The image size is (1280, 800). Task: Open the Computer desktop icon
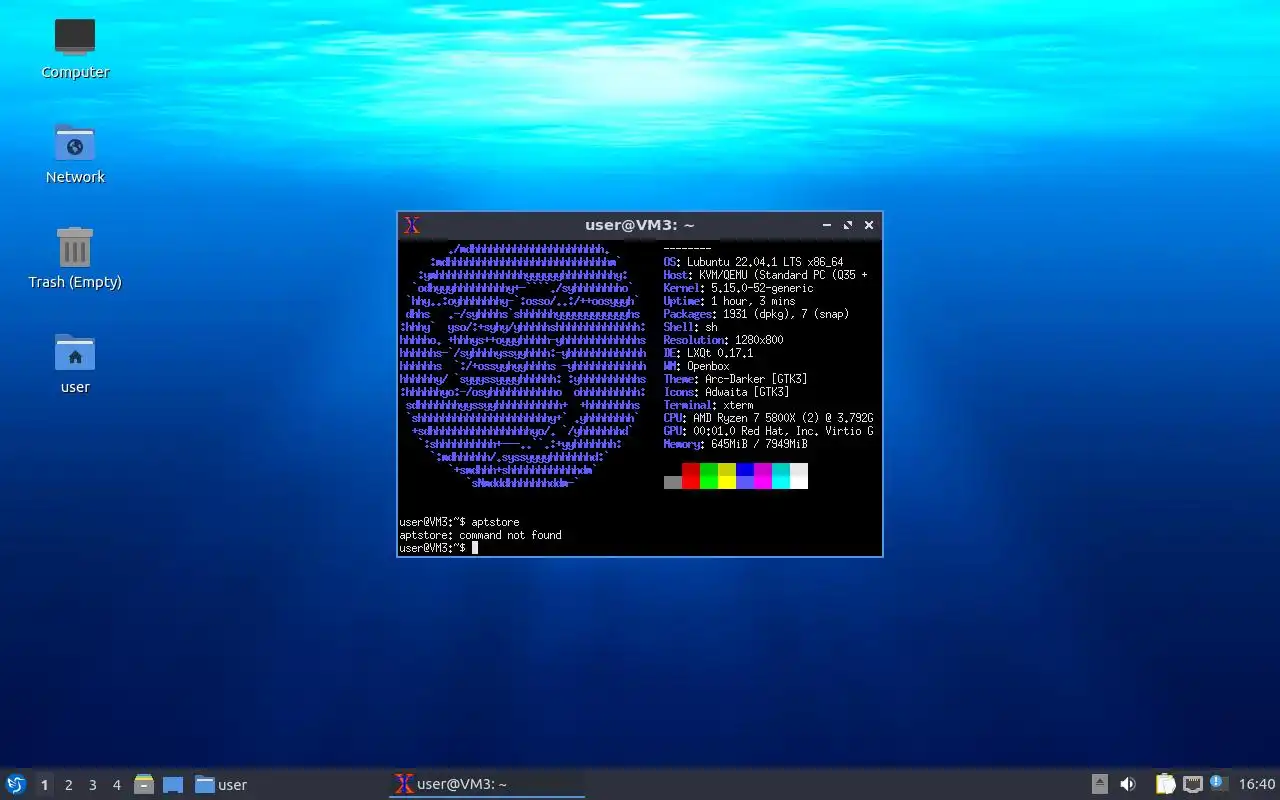[75, 48]
